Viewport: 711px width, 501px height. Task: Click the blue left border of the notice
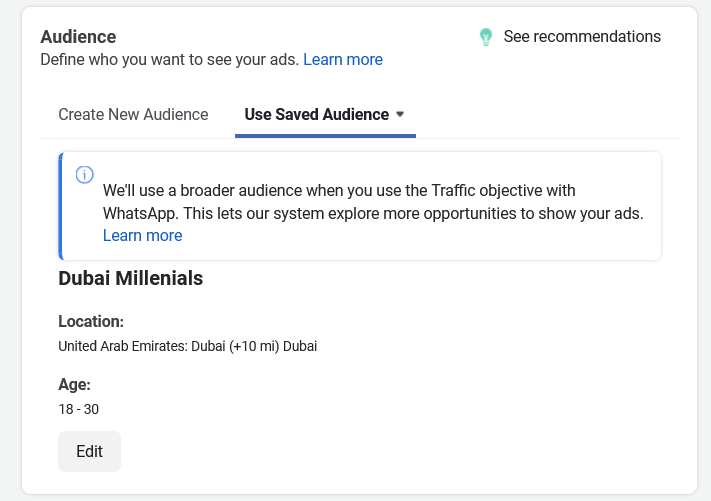click(61, 206)
